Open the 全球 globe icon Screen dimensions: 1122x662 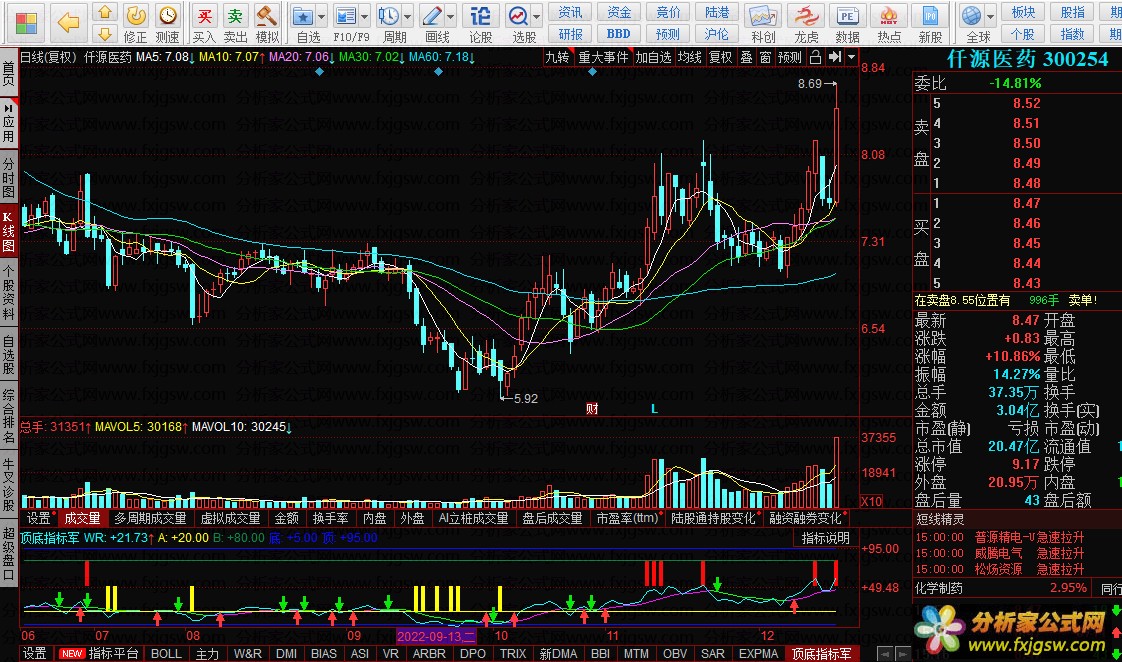(972, 16)
